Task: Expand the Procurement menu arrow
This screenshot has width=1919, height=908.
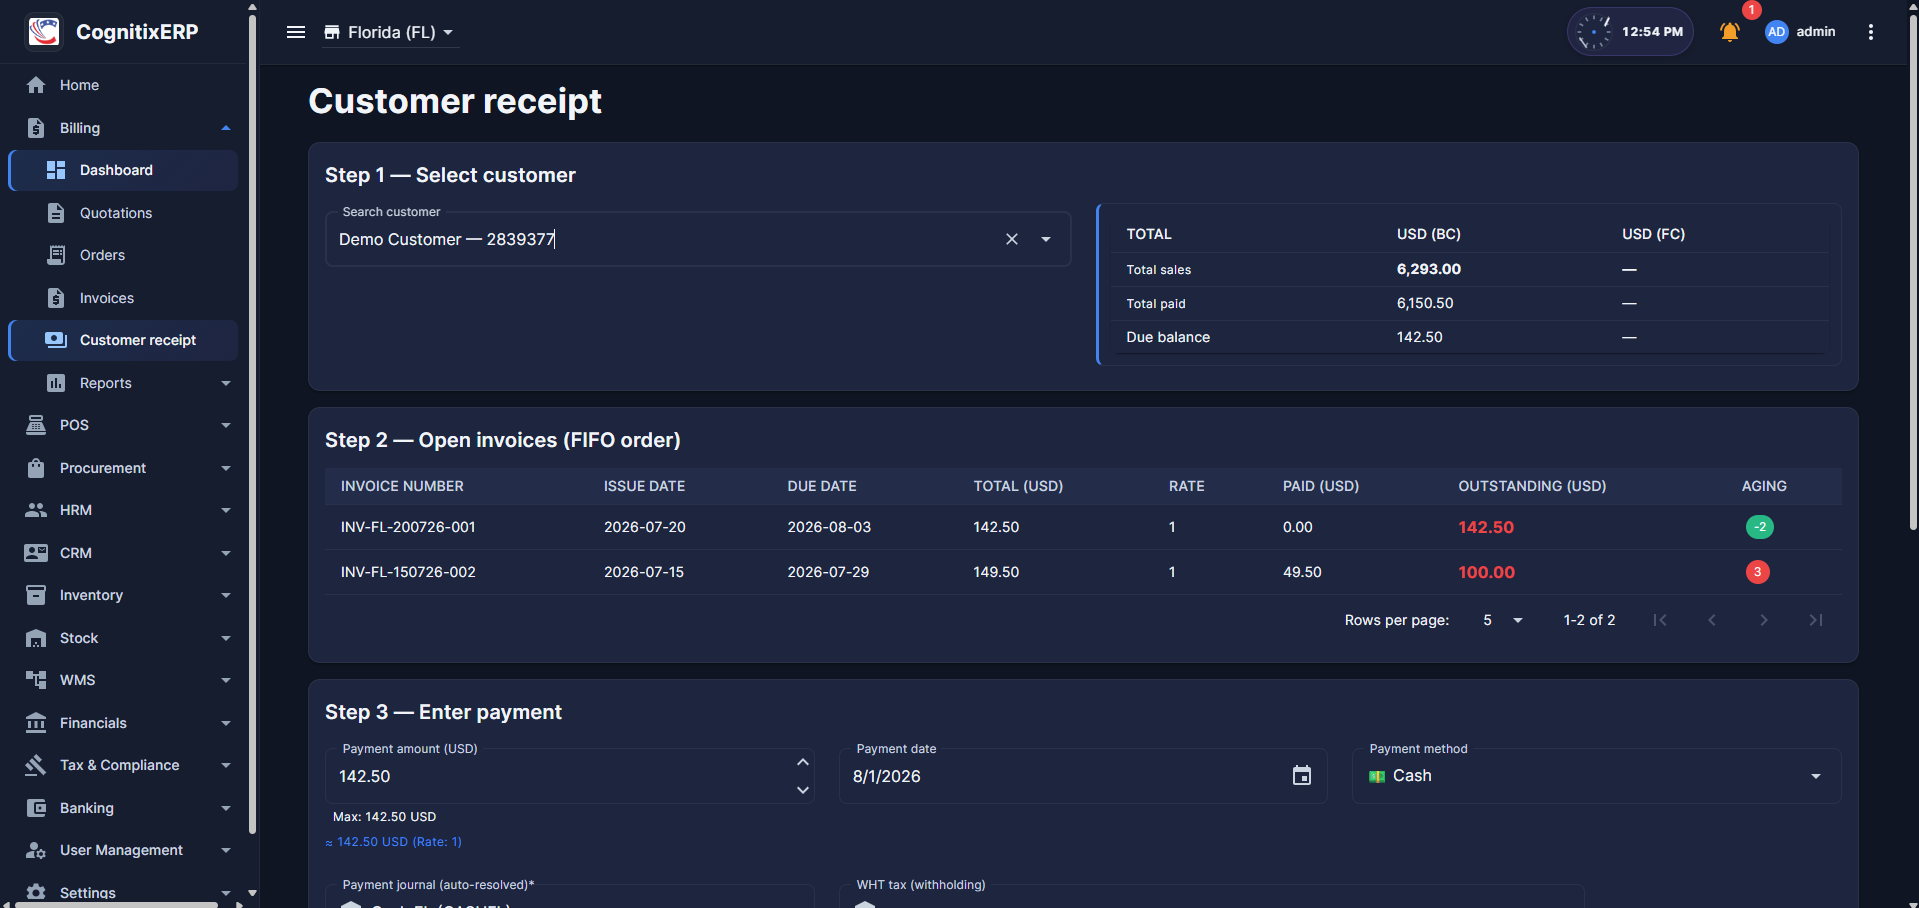Action: 226,468
